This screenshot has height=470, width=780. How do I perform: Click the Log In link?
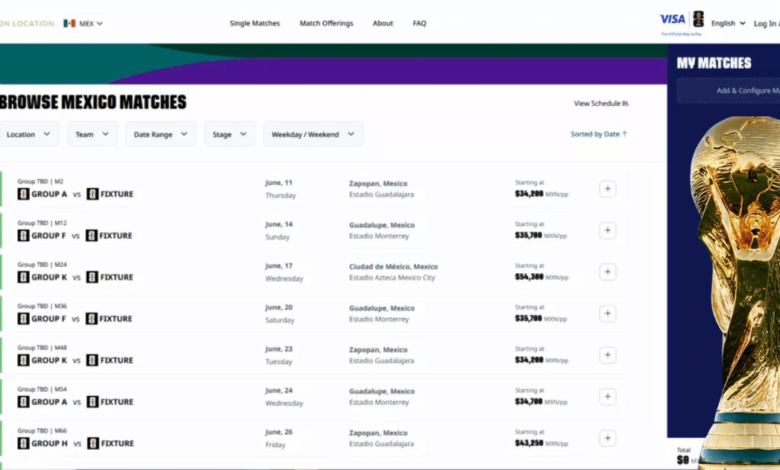[766, 23]
